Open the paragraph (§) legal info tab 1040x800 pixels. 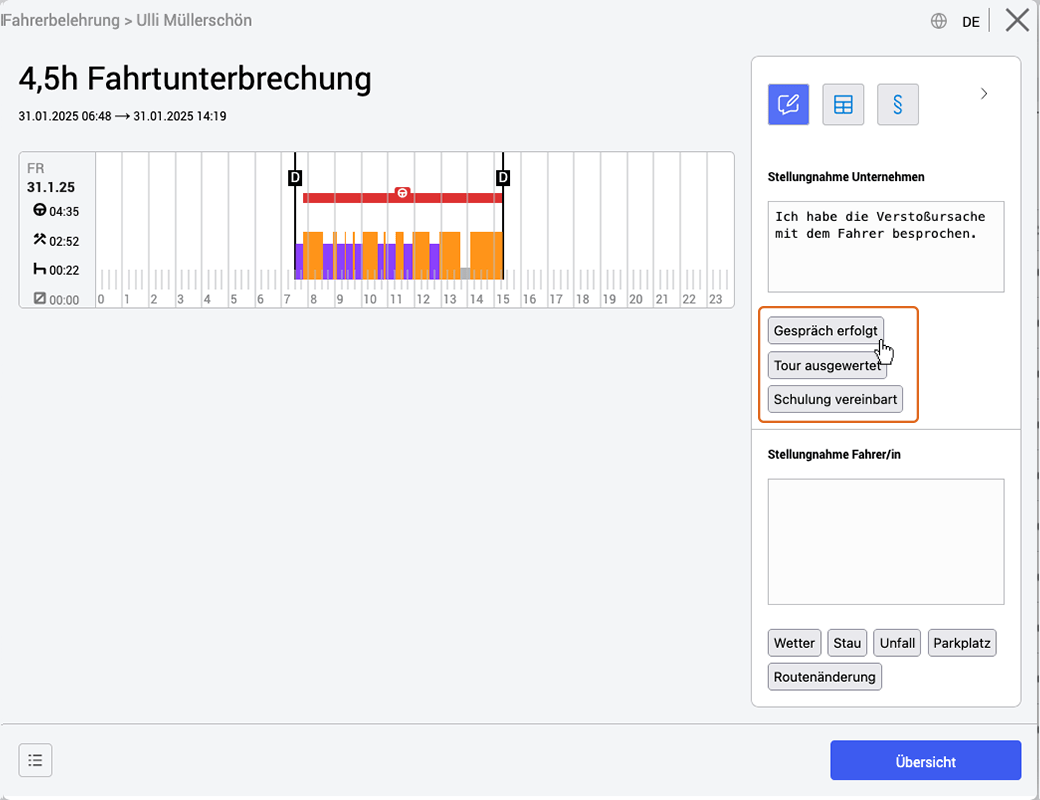(897, 104)
